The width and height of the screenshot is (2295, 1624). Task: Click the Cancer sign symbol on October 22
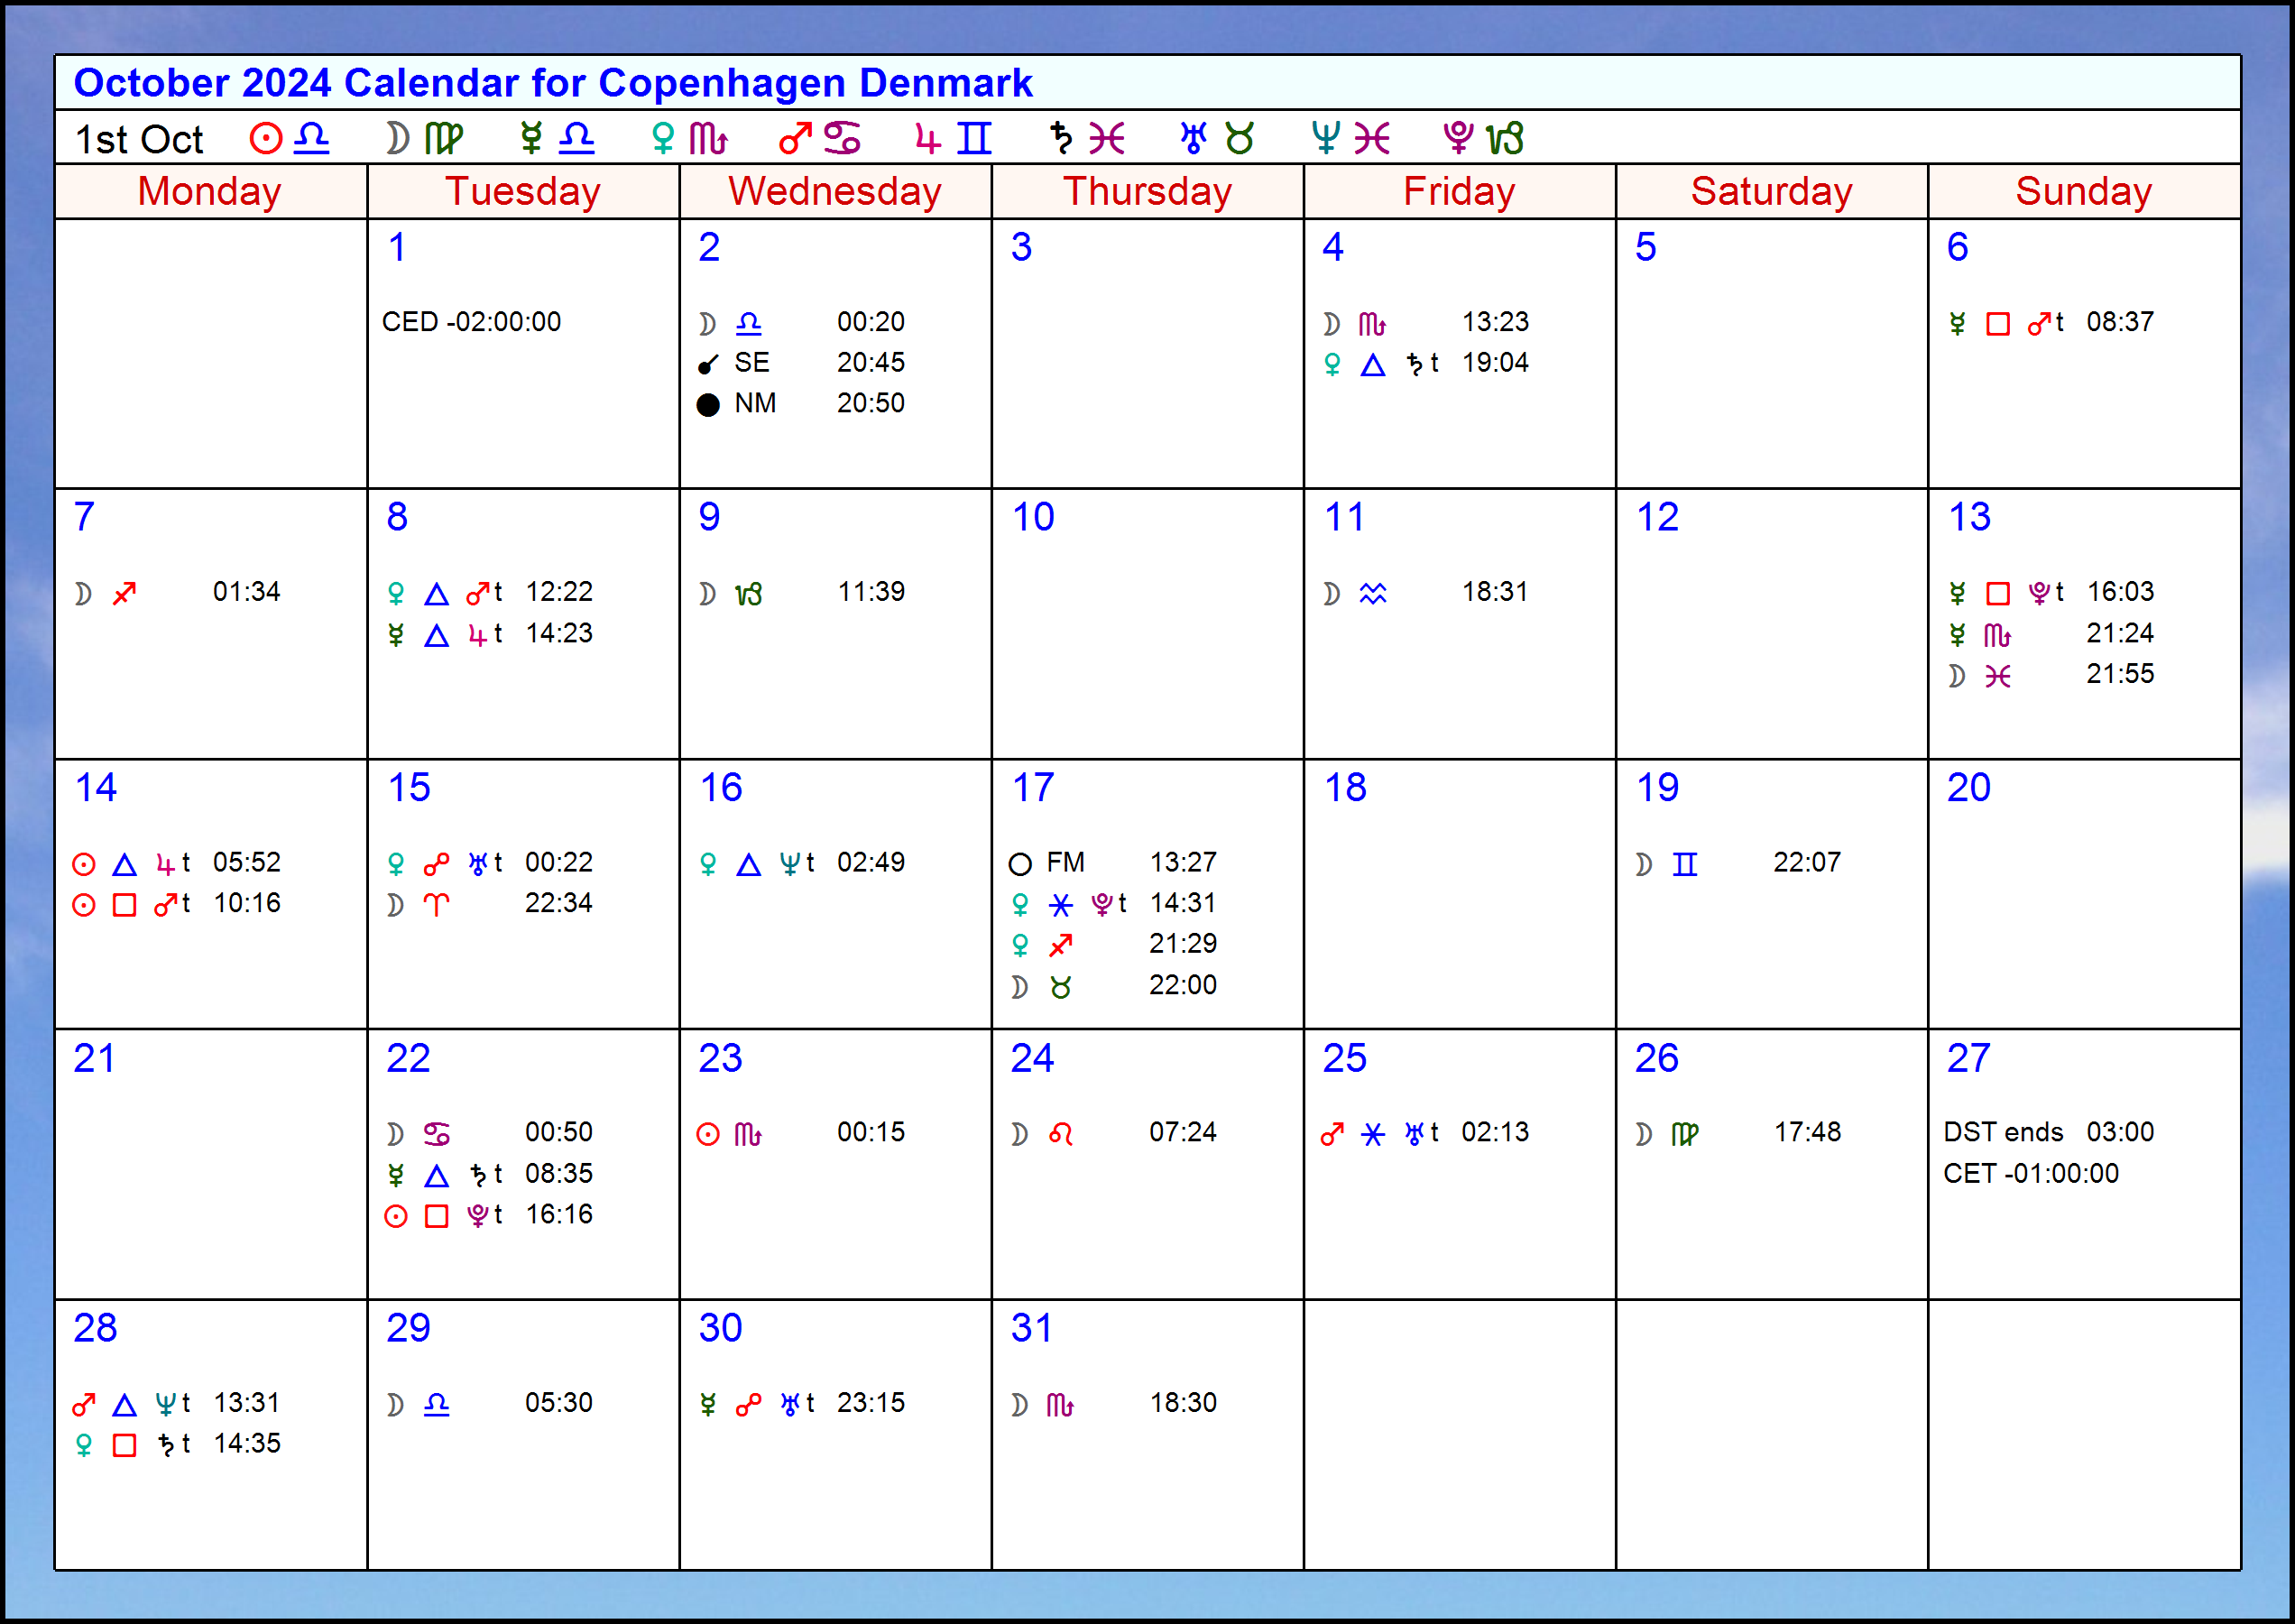(436, 1134)
